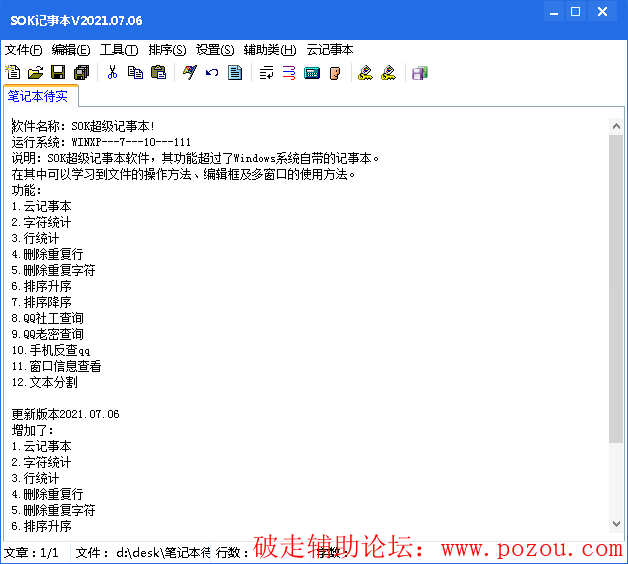Click the line starting with 说明: SOK超级记事本软件
This screenshot has width=628, height=564.
click(195, 159)
